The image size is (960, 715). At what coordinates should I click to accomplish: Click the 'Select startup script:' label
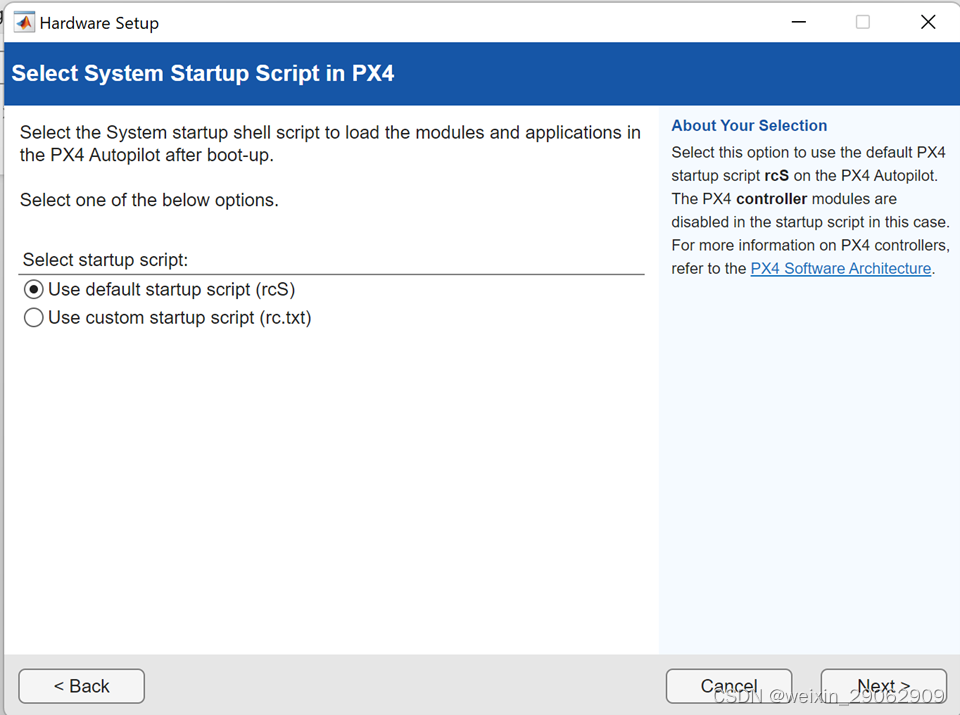coord(105,260)
